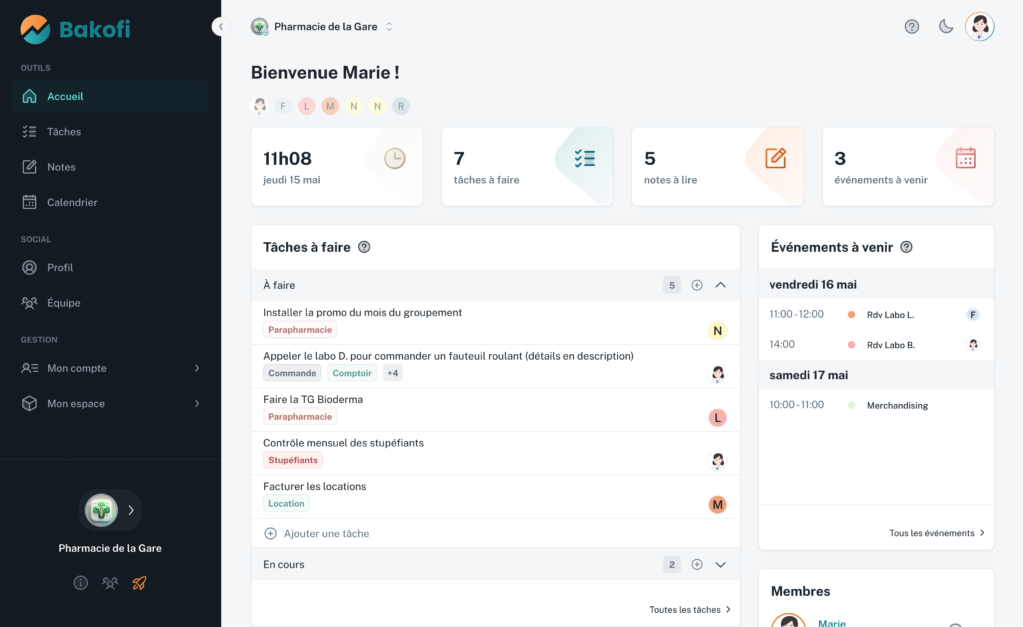Go to Calendrier in the sidebar
The width and height of the screenshot is (1024, 627).
tap(72, 202)
